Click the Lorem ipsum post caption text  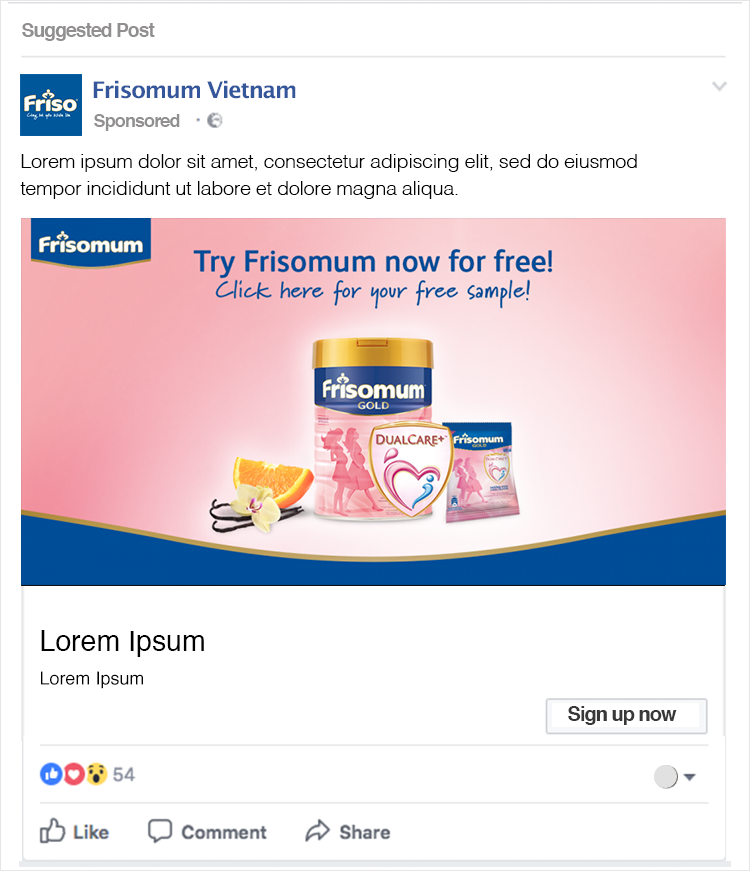pyautogui.click(x=329, y=175)
